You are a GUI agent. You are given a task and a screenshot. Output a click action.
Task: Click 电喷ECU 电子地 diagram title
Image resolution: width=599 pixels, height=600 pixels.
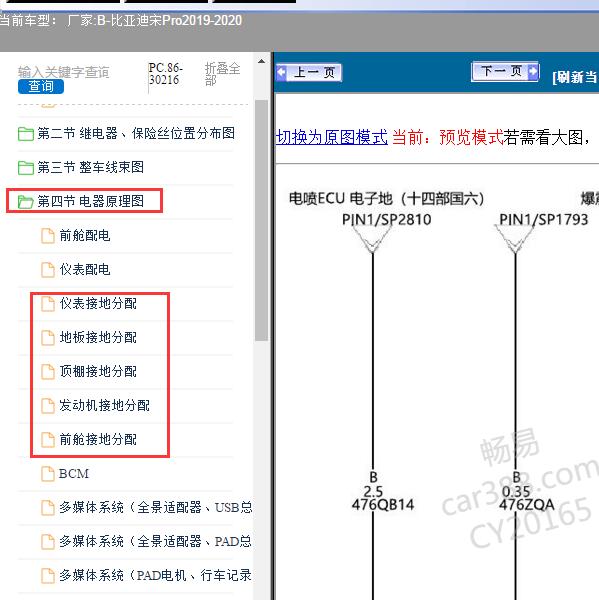[387, 199]
